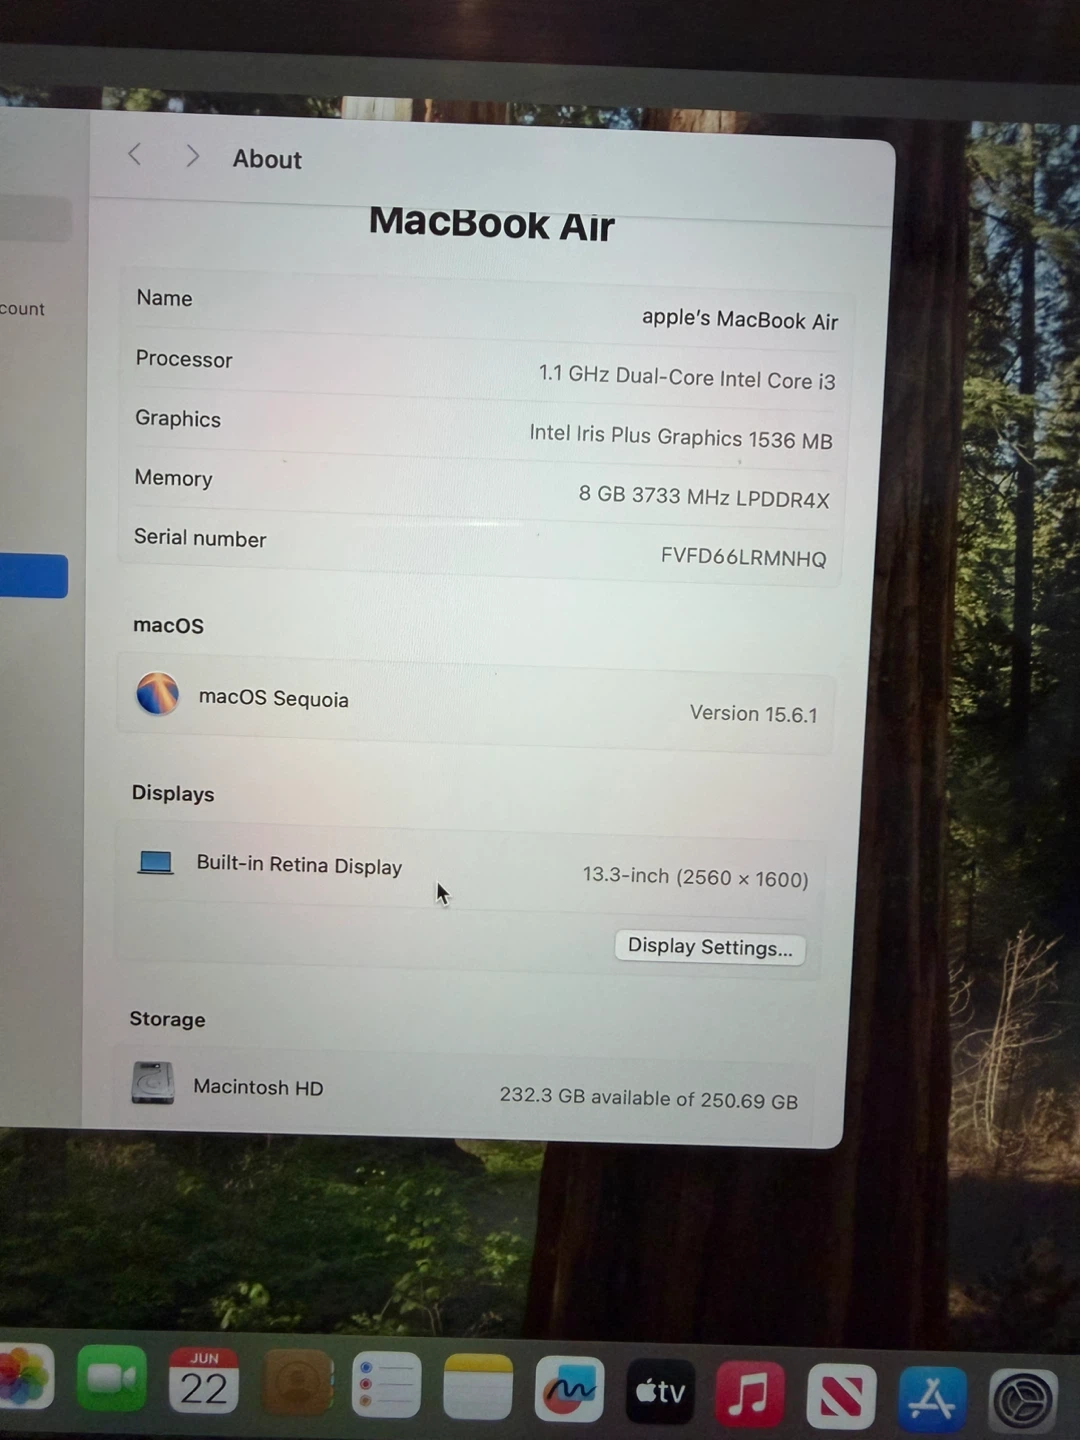This screenshot has width=1080, height=1440.
Task: Launch Freeform from the Dock
Action: point(569,1389)
